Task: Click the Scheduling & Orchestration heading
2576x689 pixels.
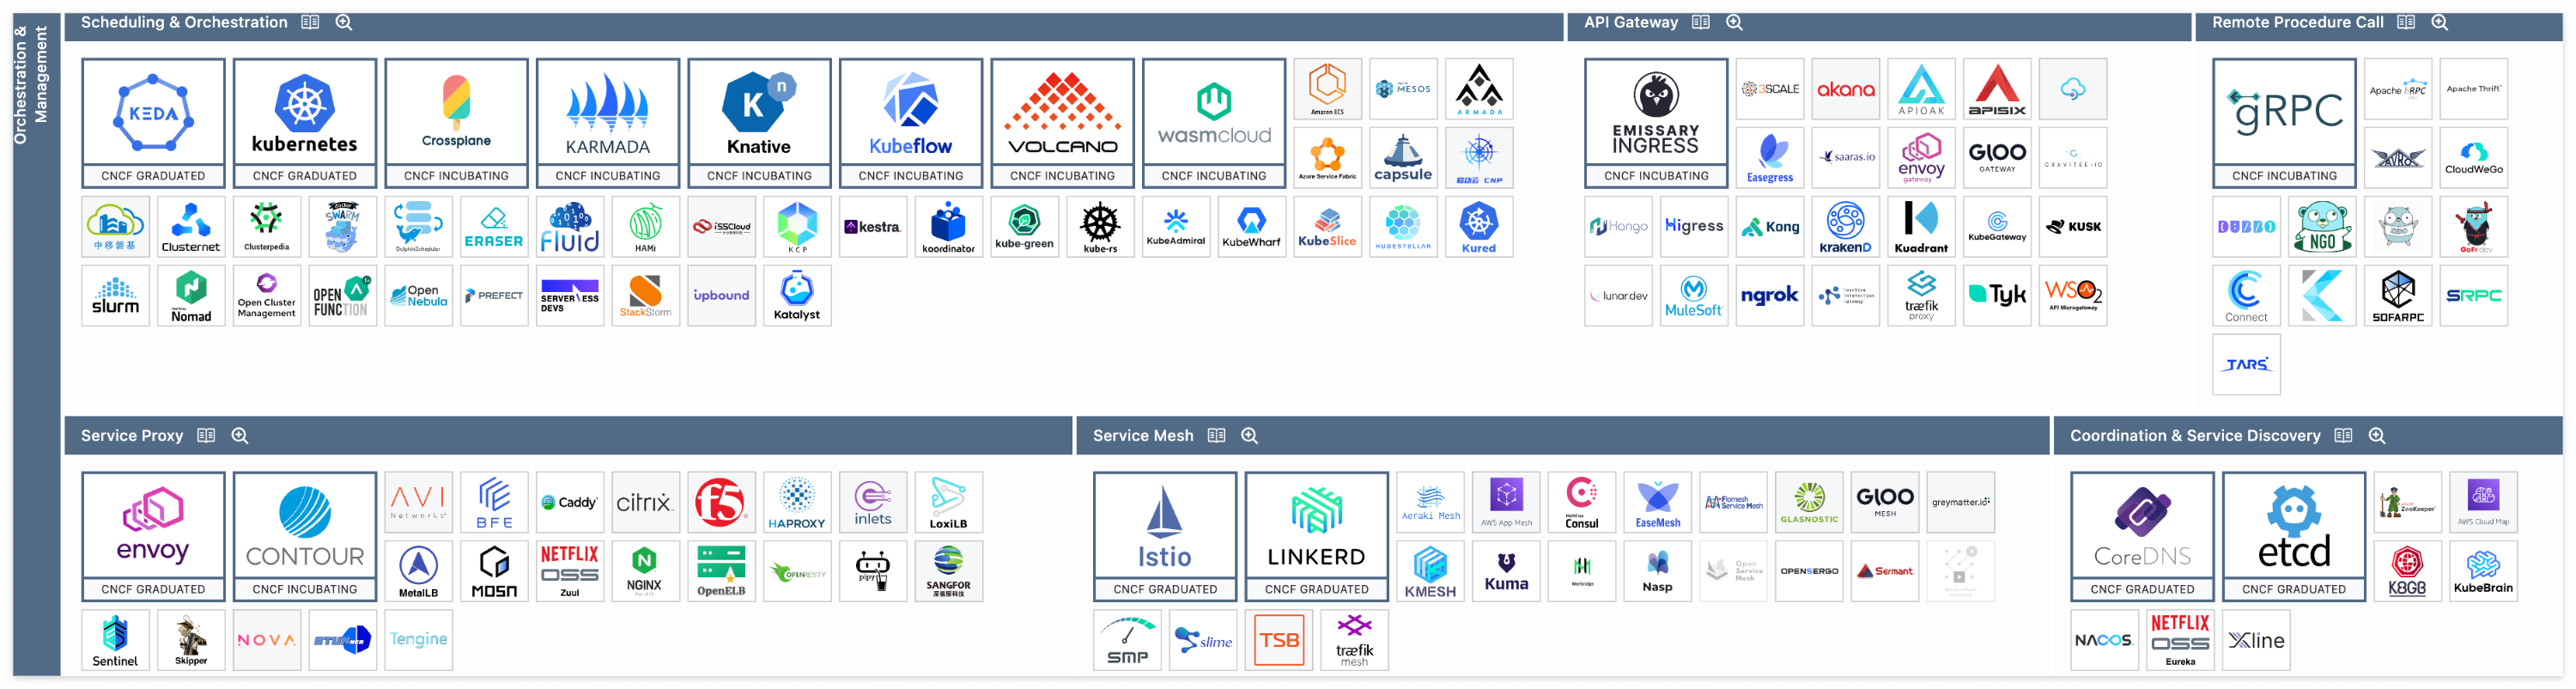Action: (184, 22)
